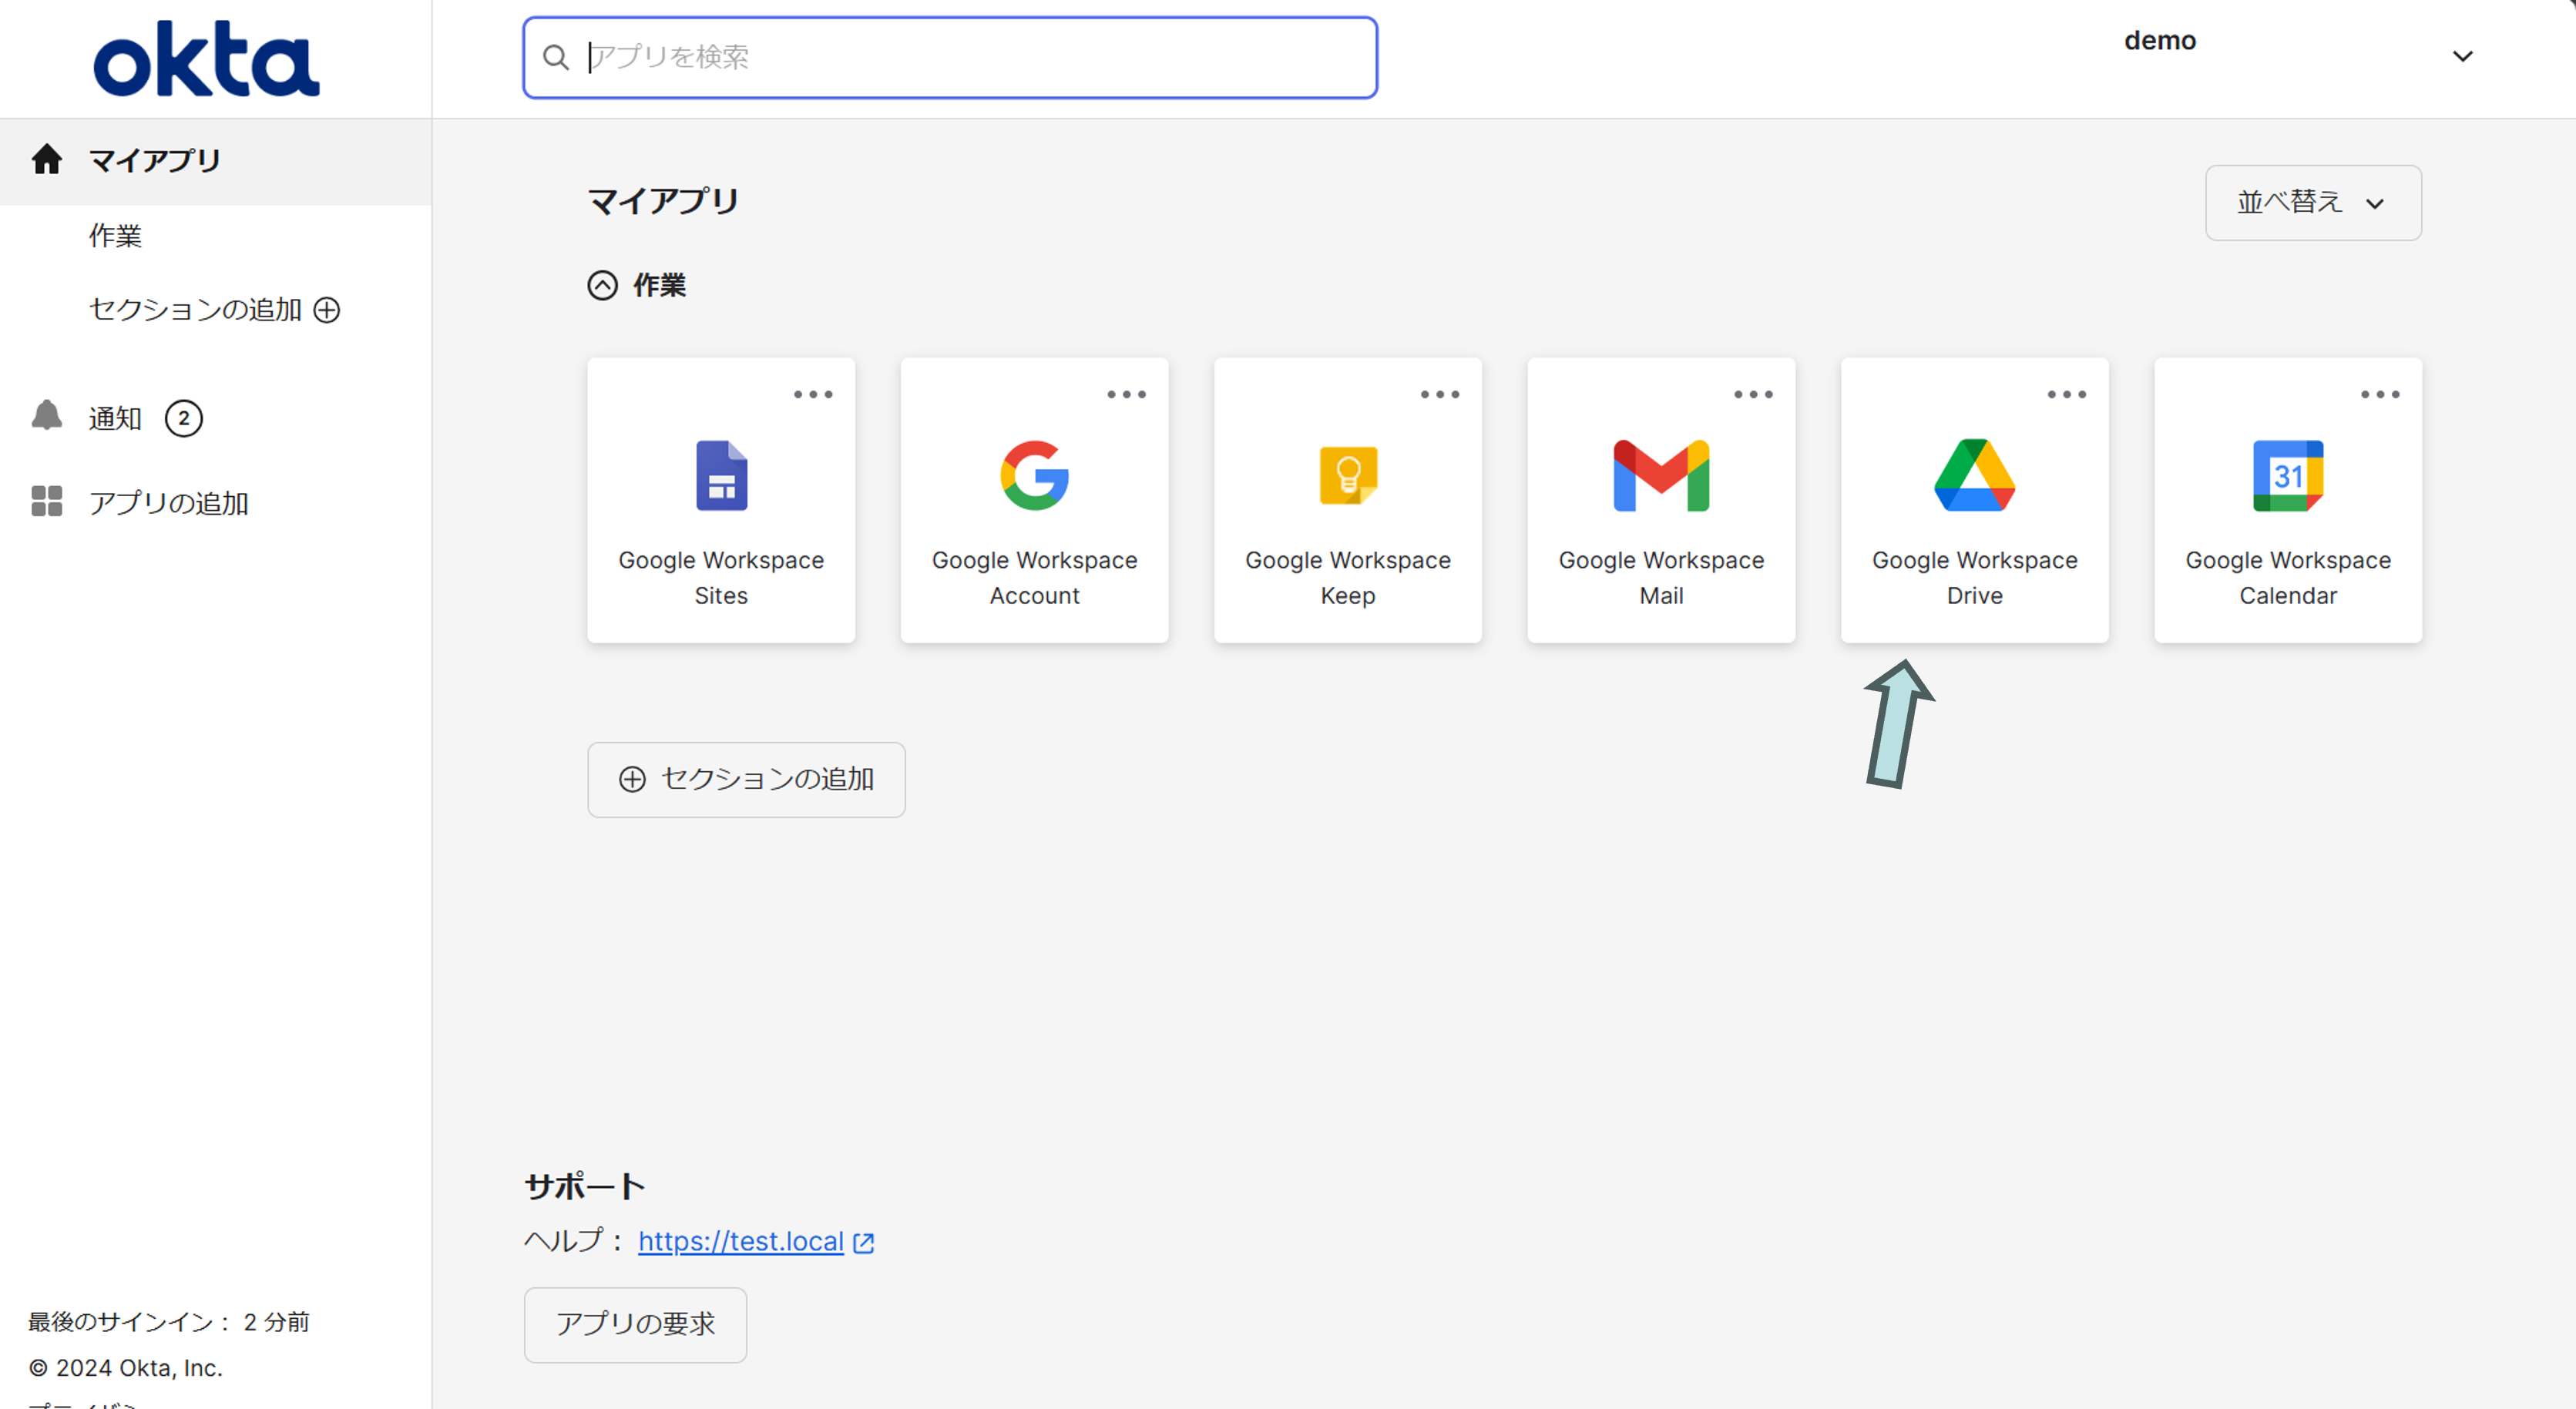The image size is (2576, 1409).
Task: Click the home icon beside マイアプリ
Action: click(x=47, y=159)
